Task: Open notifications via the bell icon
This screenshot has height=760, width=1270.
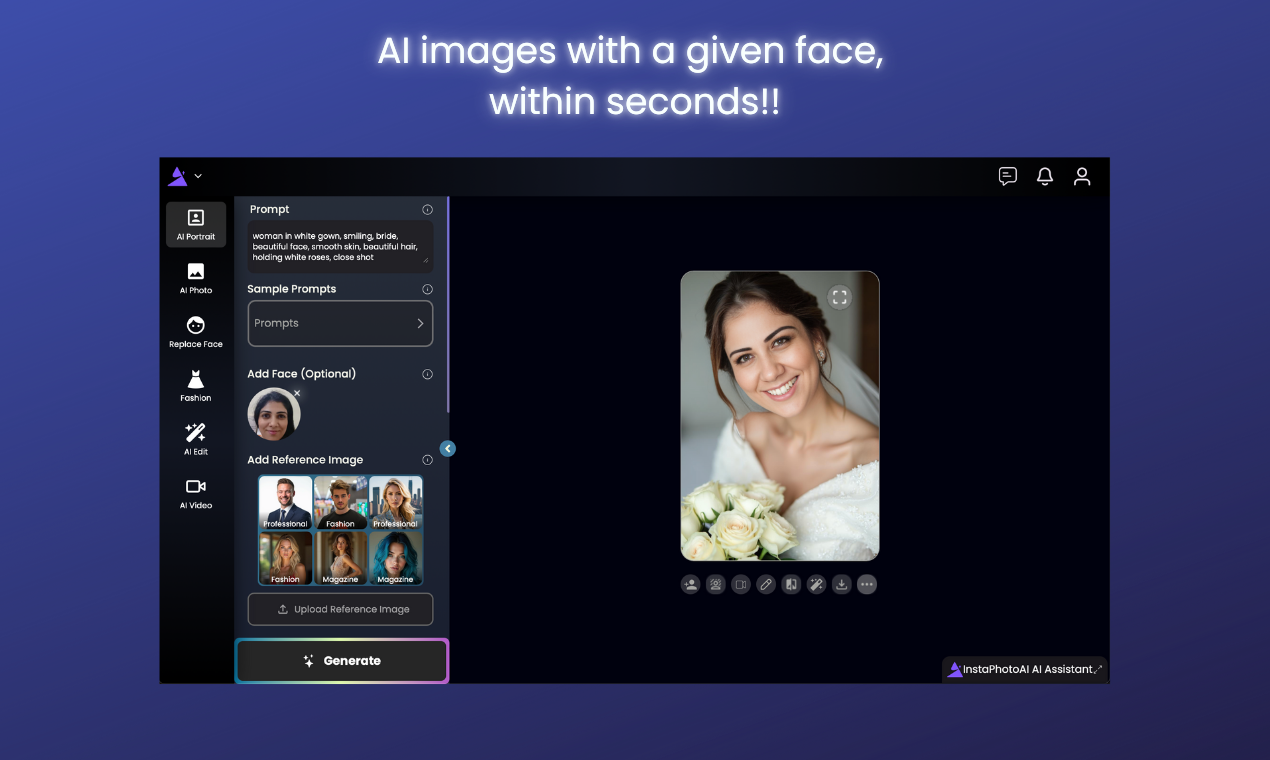Action: click(x=1044, y=176)
